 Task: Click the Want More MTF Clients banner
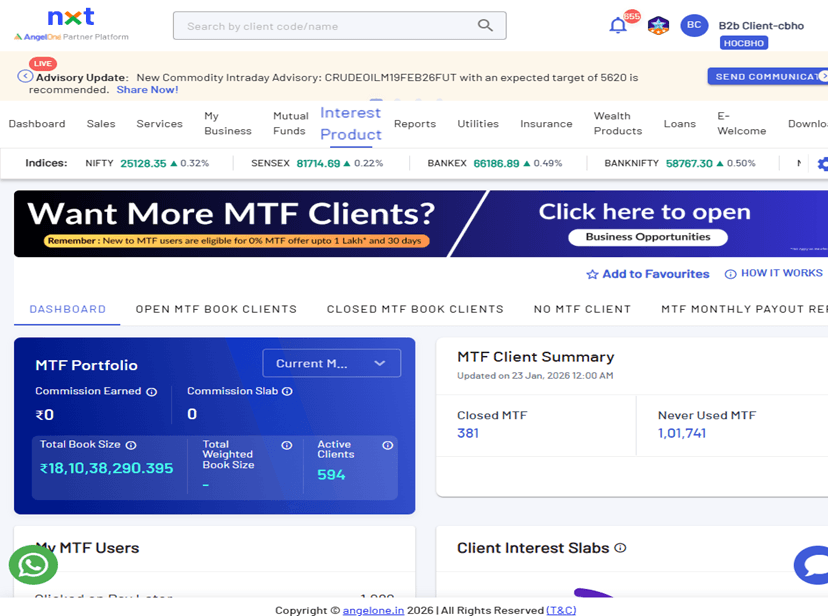pyautogui.click(x=421, y=224)
